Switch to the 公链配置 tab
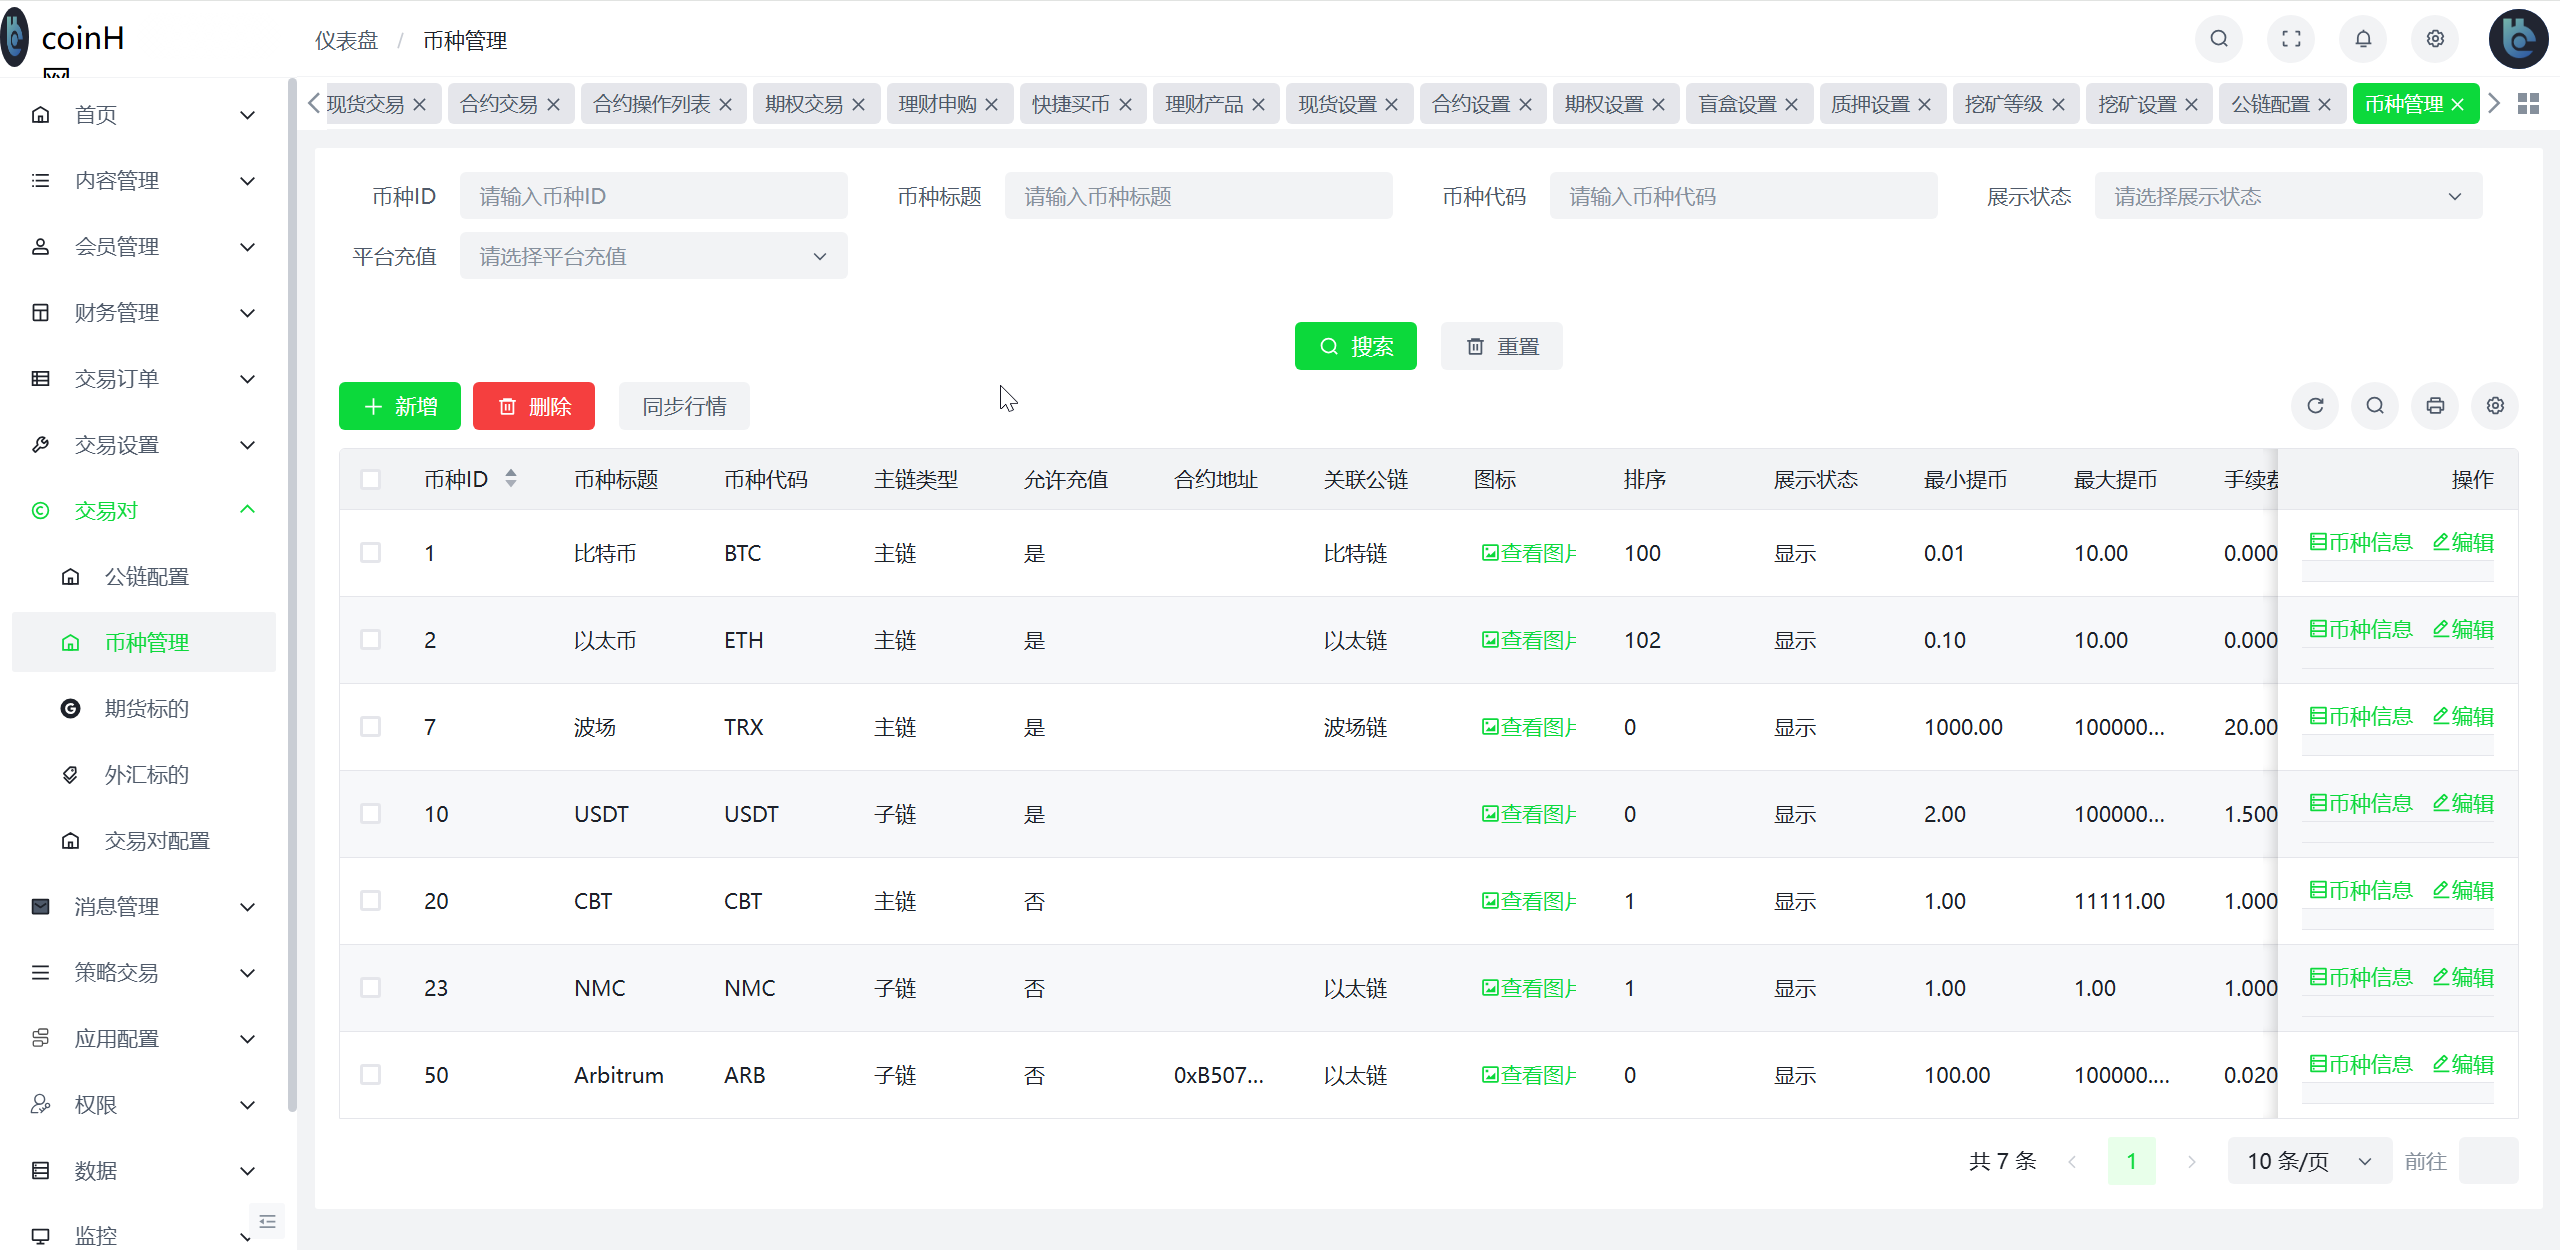2560x1250 pixels. pyautogui.click(x=2270, y=103)
